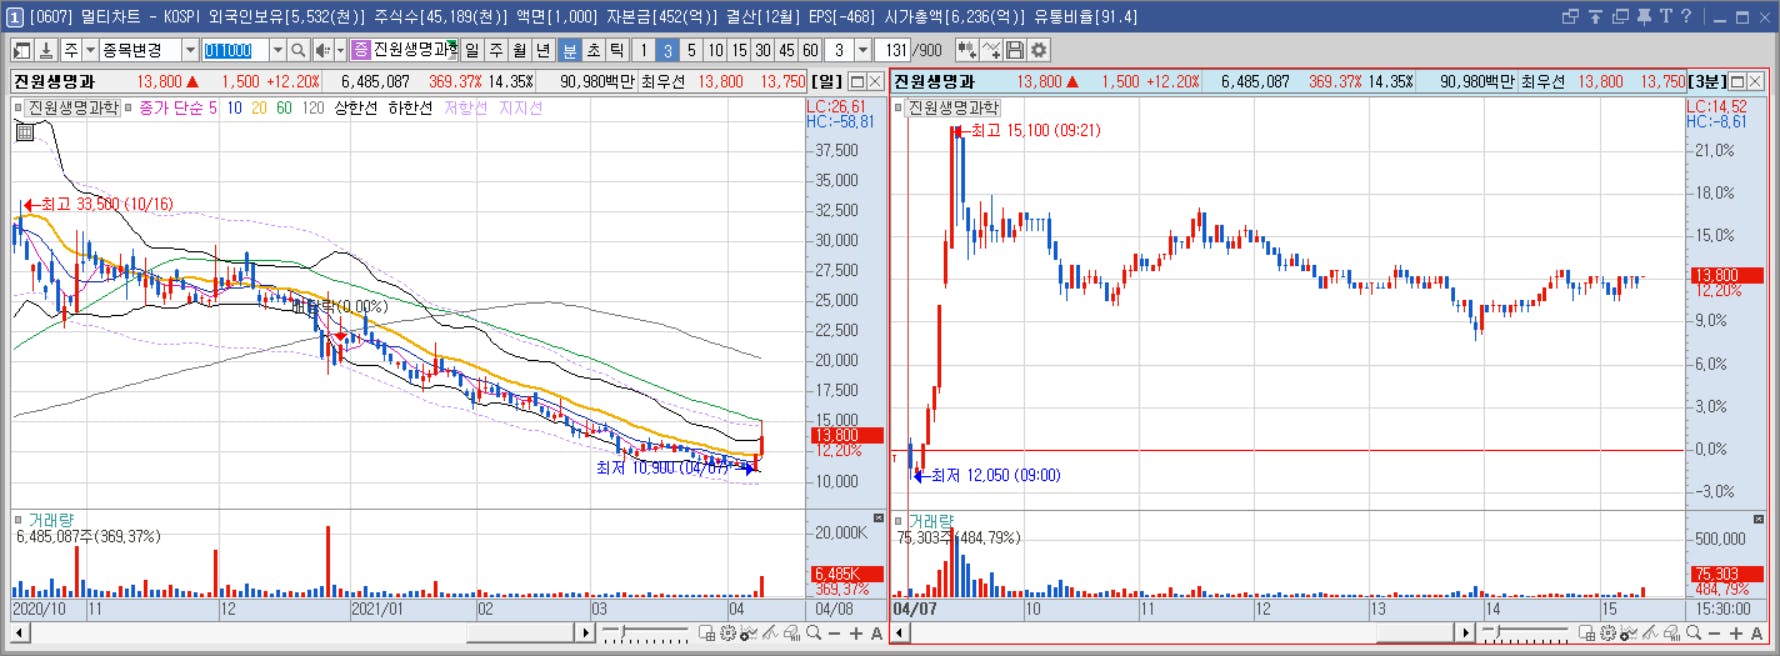
Task: Click the 저항선 legend label
Action: pos(465,108)
